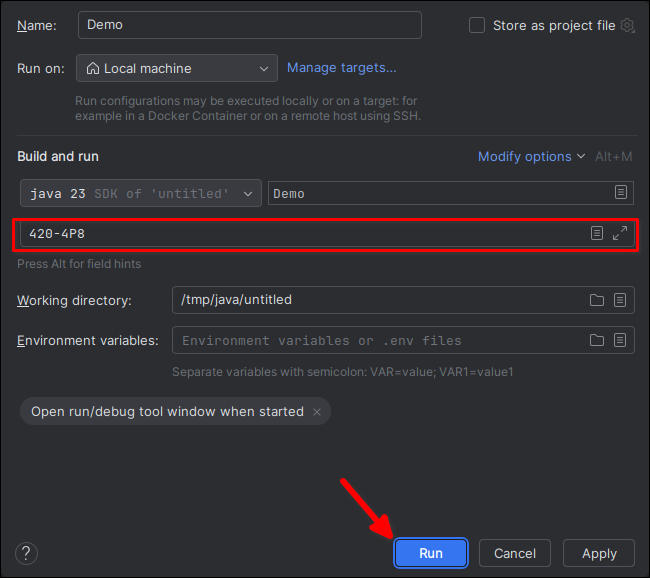Click the Cancel button
Image resolution: width=650 pixels, height=578 pixels.
[x=515, y=553]
